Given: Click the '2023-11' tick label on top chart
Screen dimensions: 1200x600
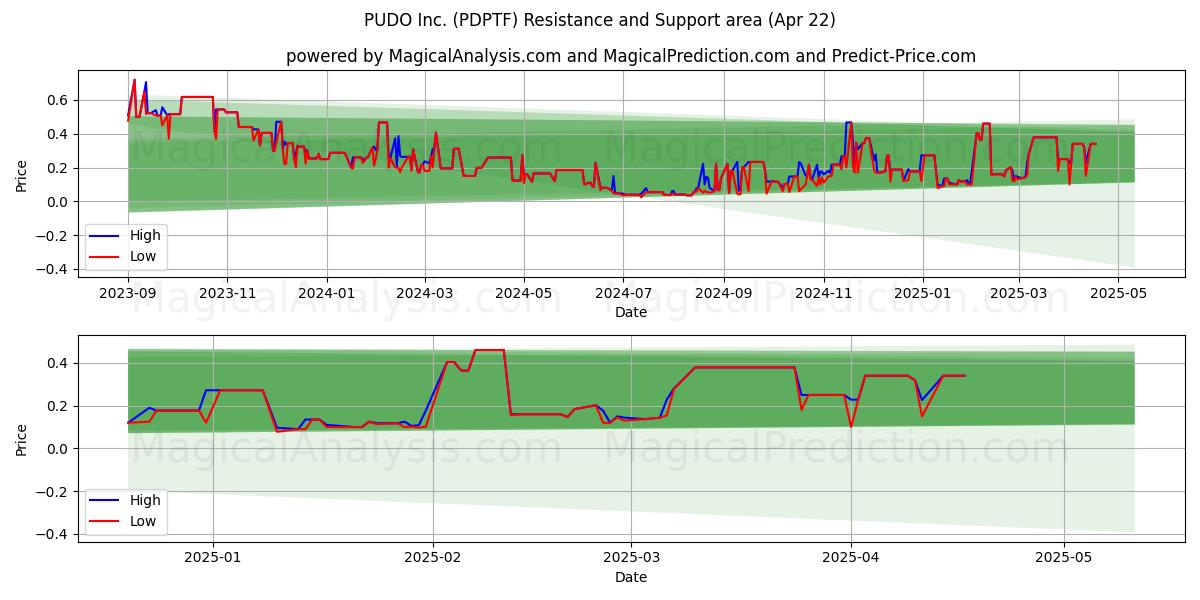Looking at the screenshot, I should click(x=227, y=293).
